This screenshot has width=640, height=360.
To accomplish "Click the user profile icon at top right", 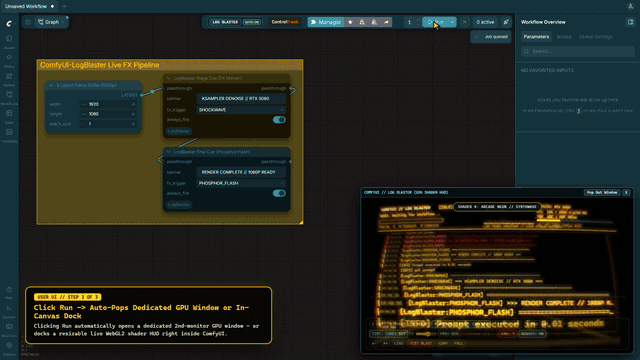I will click(630, 6).
